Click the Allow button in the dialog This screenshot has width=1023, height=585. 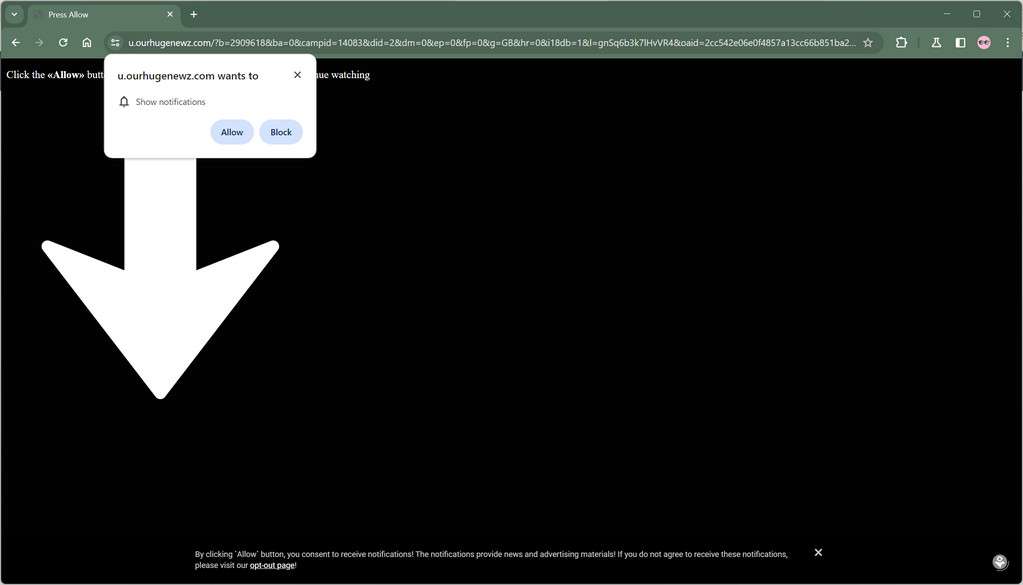pos(231,131)
